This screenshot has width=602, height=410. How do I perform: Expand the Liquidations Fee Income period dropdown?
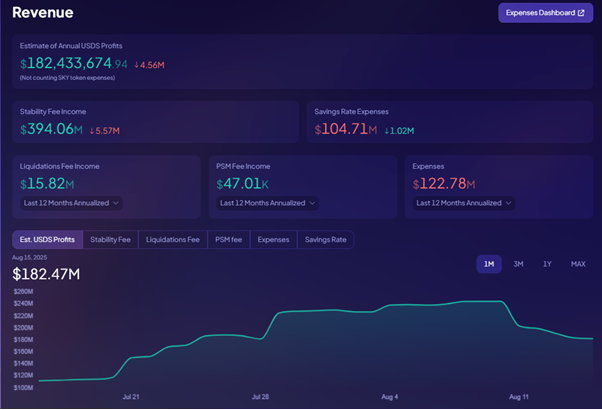pyautogui.click(x=72, y=203)
